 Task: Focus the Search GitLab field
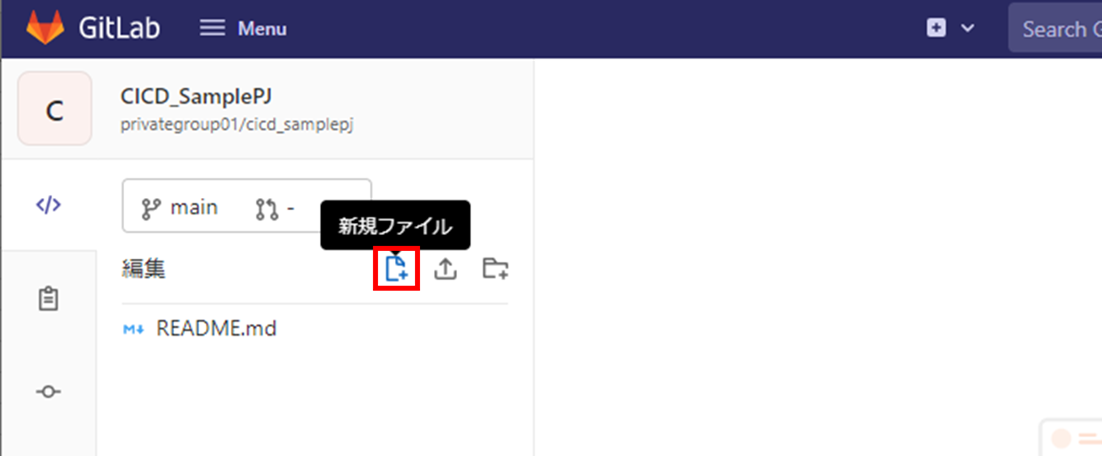[1055, 28]
